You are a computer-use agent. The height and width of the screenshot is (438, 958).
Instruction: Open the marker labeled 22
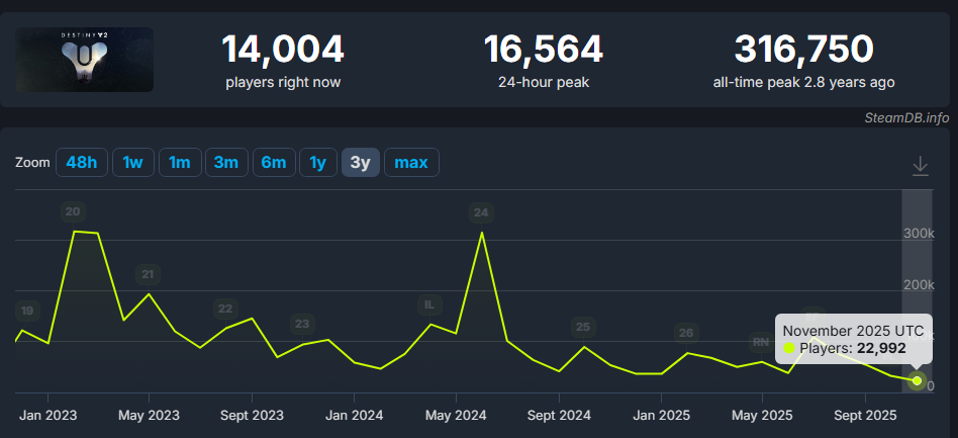(x=226, y=308)
